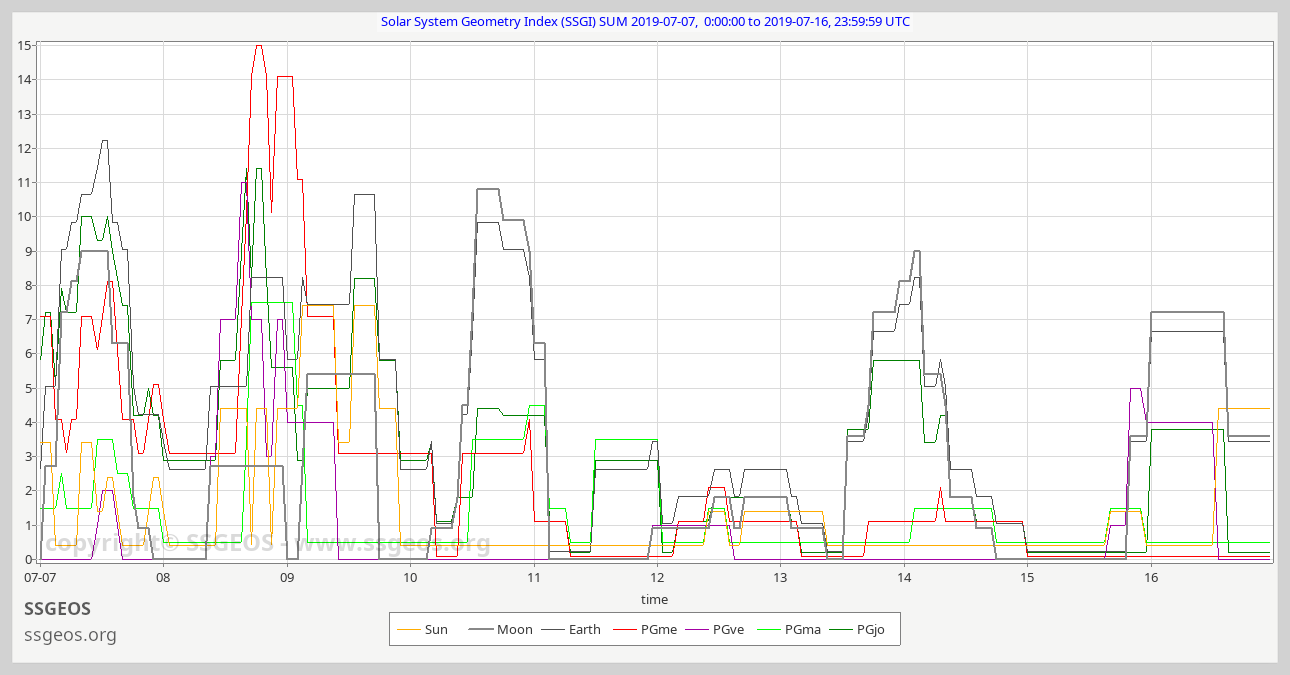This screenshot has width=1290, height=675.
Task: Click x-axis tick label 16
Action: 1151,577
